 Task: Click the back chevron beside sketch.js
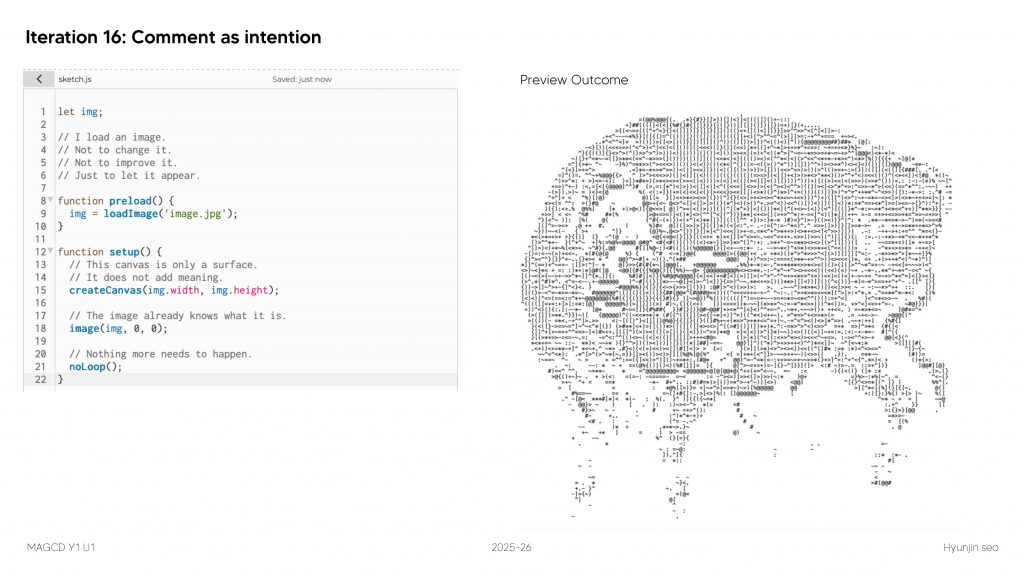[38, 79]
